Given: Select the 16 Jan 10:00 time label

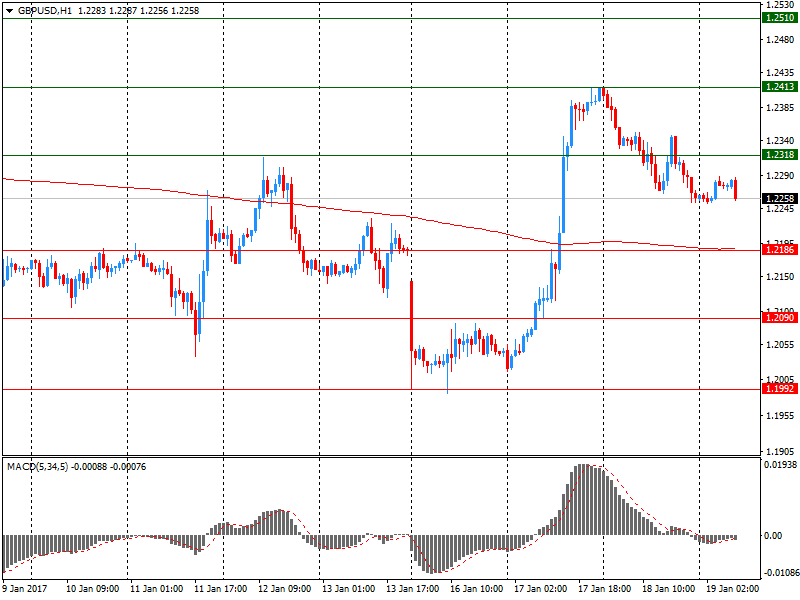Looking at the screenshot, I should (x=477, y=589).
